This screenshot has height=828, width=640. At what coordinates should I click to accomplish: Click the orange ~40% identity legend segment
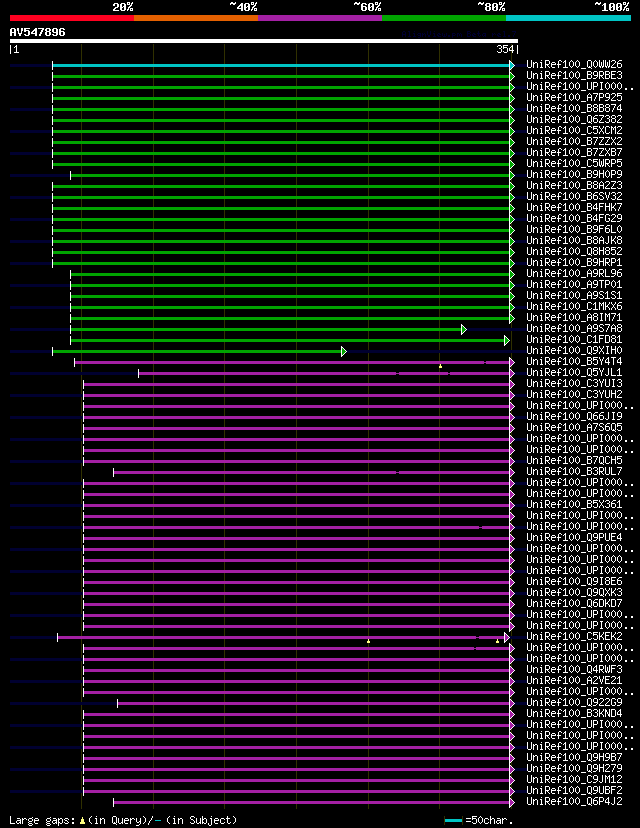tap(196, 18)
